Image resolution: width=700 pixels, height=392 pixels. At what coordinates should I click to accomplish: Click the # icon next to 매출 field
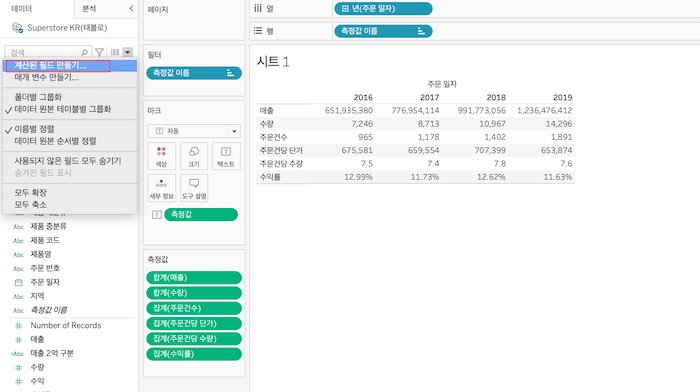(x=18, y=339)
